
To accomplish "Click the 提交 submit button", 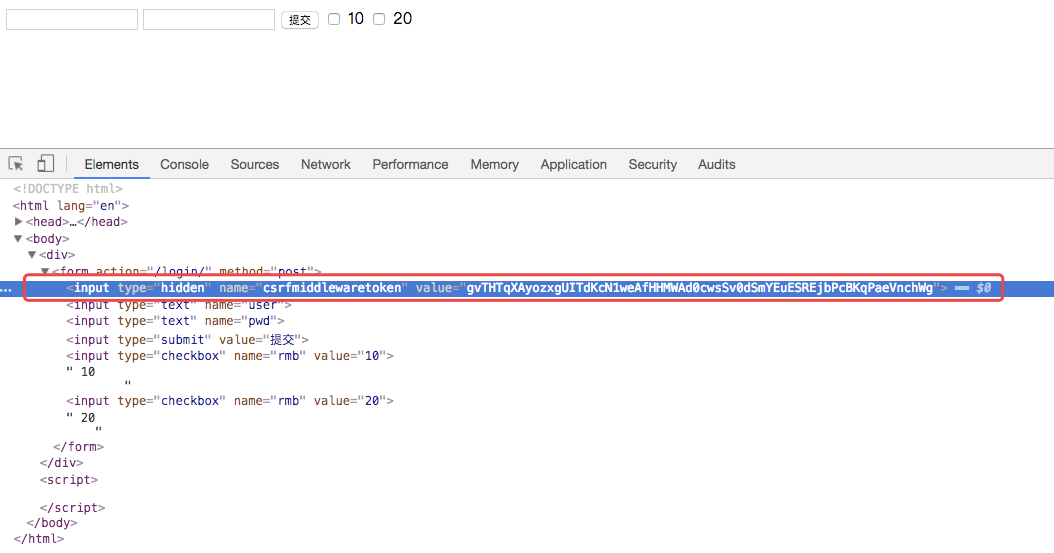I will pyautogui.click(x=300, y=20).
